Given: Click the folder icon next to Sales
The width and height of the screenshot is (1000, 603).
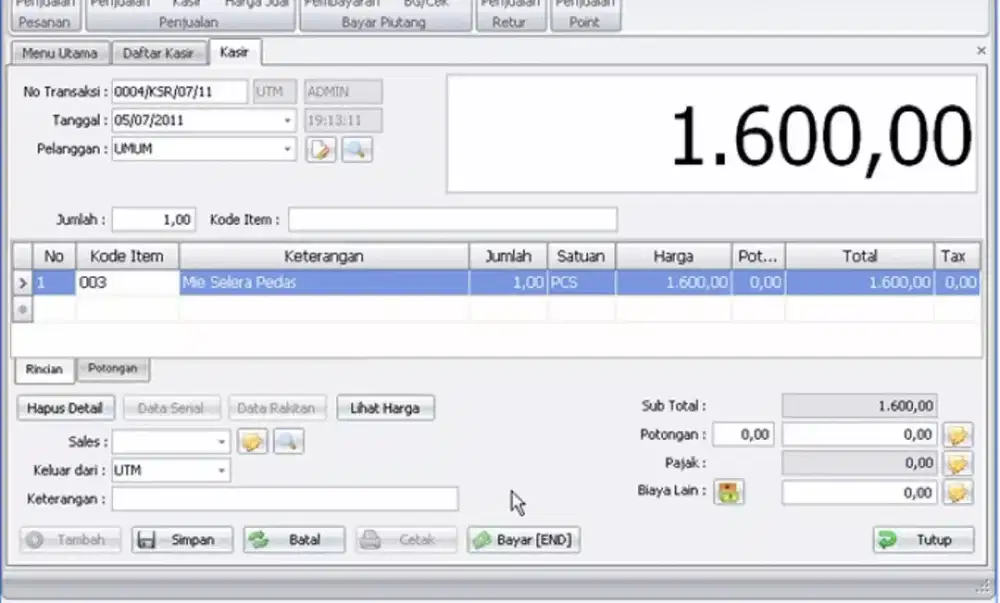Looking at the screenshot, I should (x=253, y=441).
